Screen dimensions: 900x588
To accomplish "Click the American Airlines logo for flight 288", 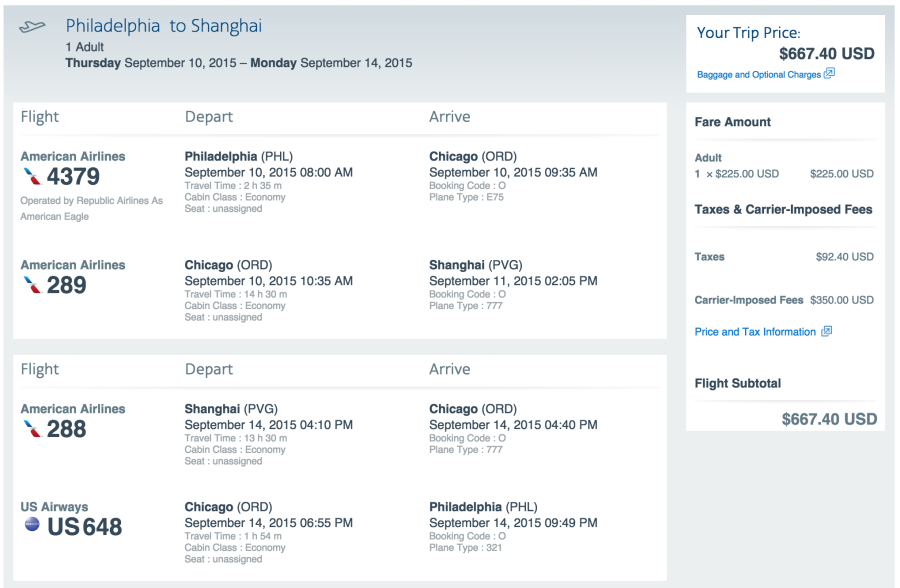I will tap(32, 429).
